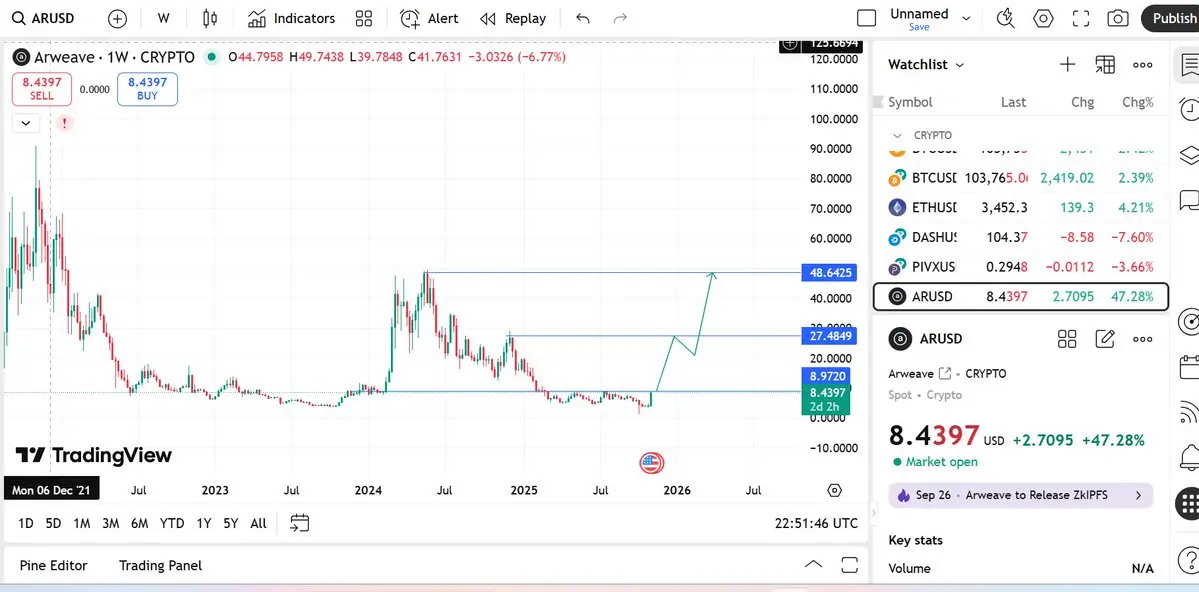Click the blue BUY 8.4397 button

coord(148,89)
